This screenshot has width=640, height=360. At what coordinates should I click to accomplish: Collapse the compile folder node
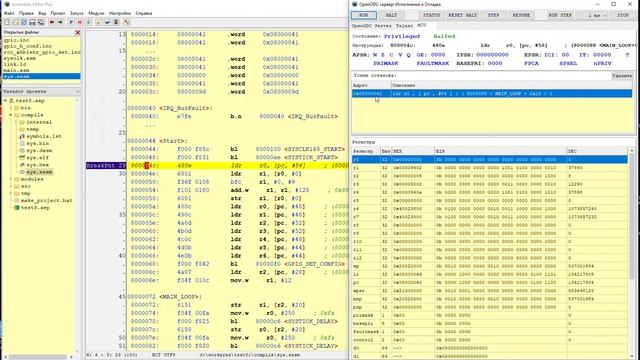(11, 115)
